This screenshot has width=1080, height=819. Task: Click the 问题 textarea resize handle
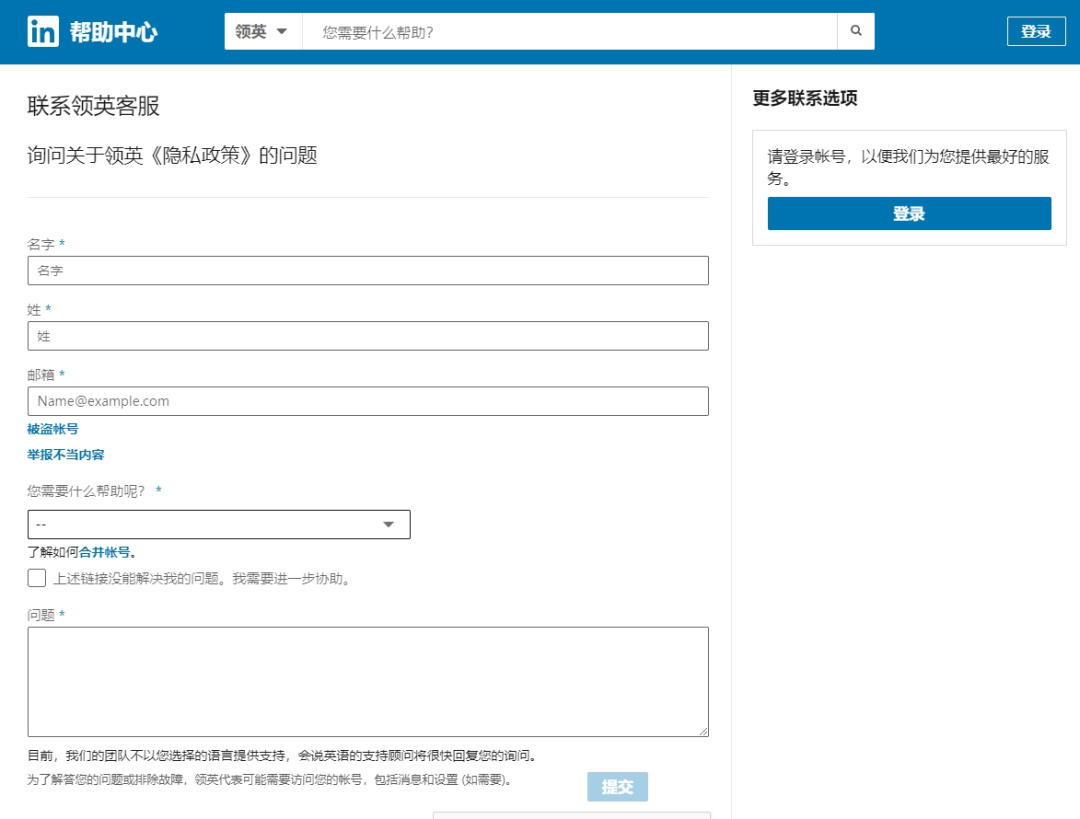[x=703, y=731]
